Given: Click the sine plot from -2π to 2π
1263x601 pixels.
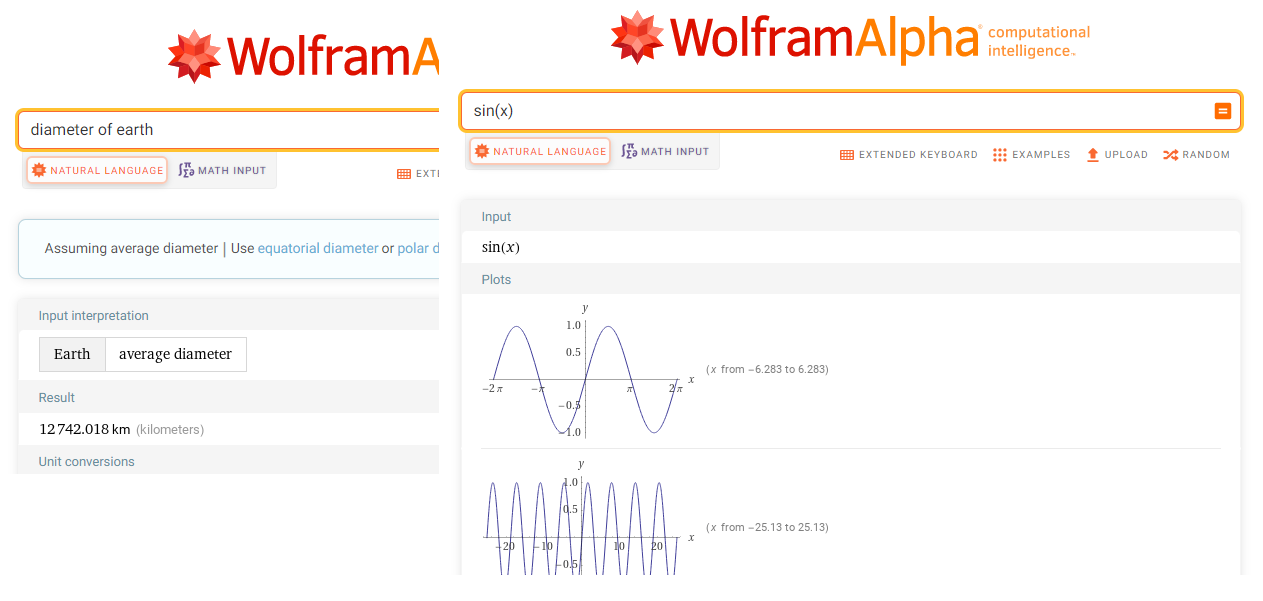Looking at the screenshot, I should coord(588,371).
